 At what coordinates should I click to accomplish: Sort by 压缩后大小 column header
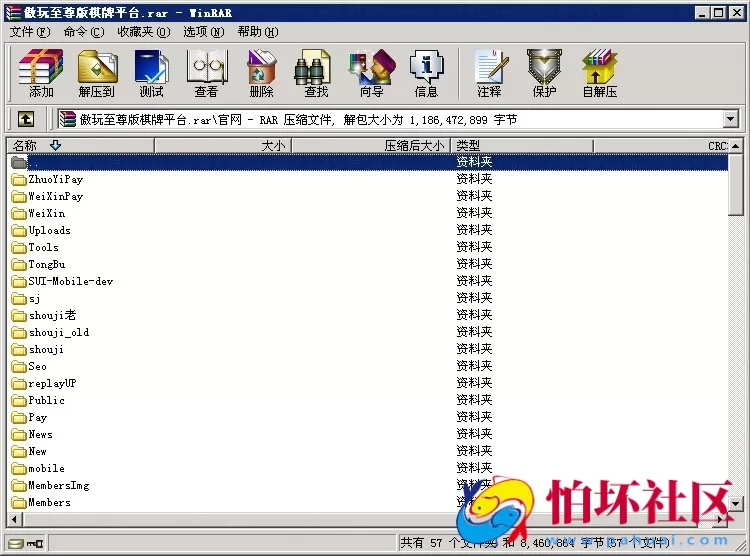click(x=371, y=145)
